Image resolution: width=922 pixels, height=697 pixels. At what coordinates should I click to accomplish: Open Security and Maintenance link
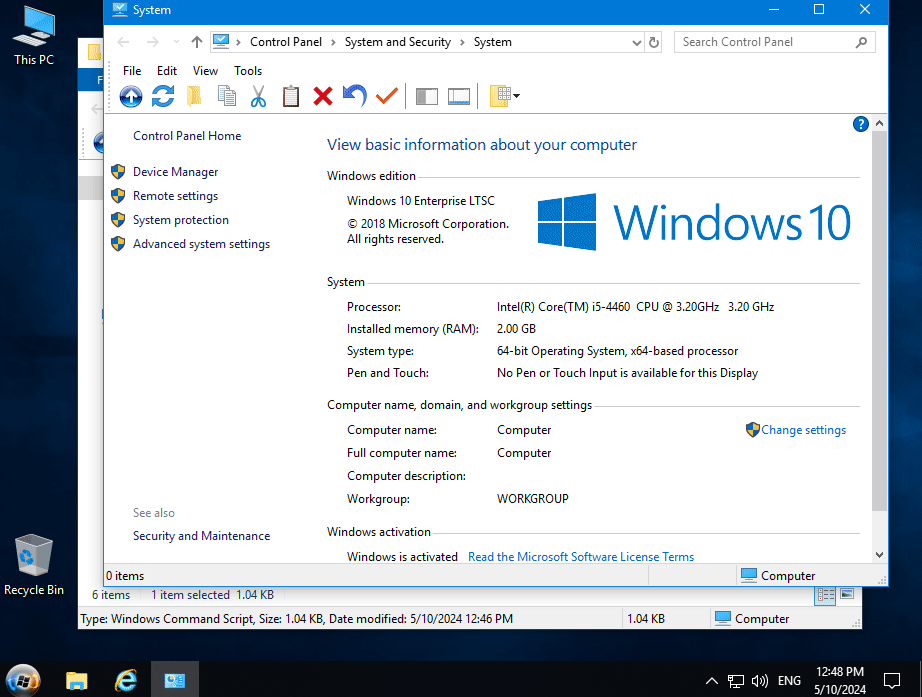point(201,536)
